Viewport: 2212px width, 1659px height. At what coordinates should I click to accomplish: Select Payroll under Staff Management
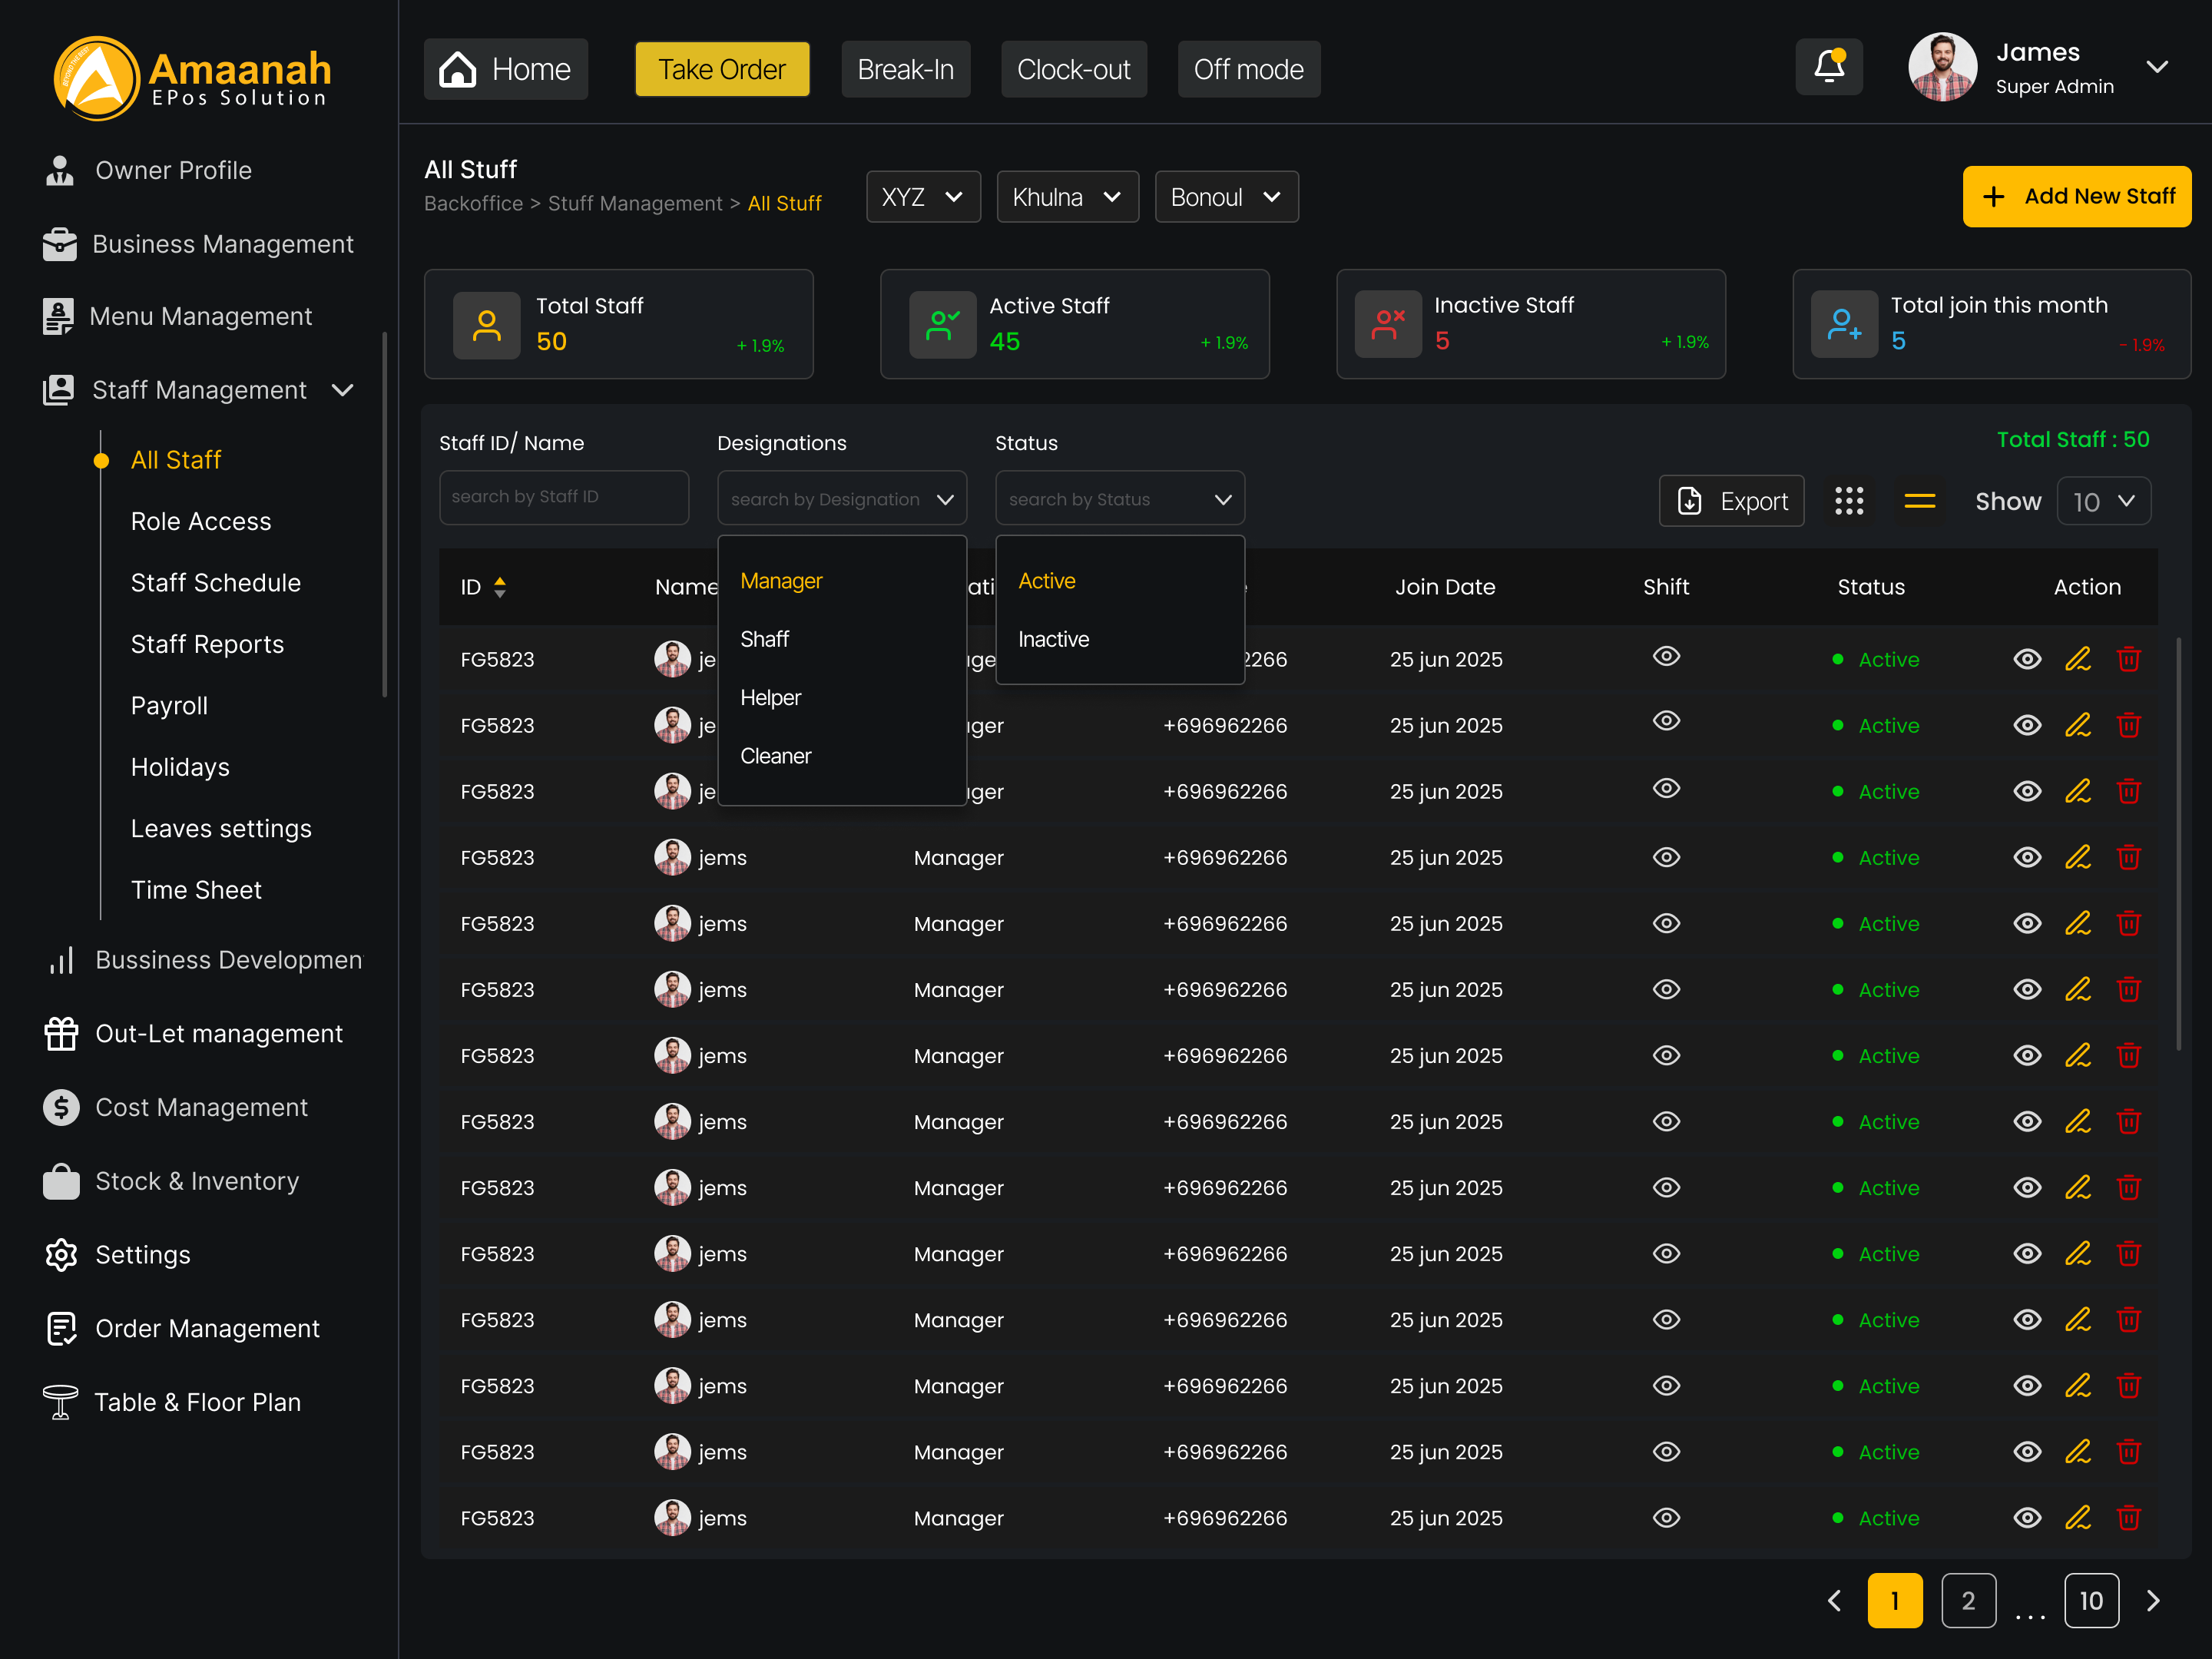click(x=168, y=705)
